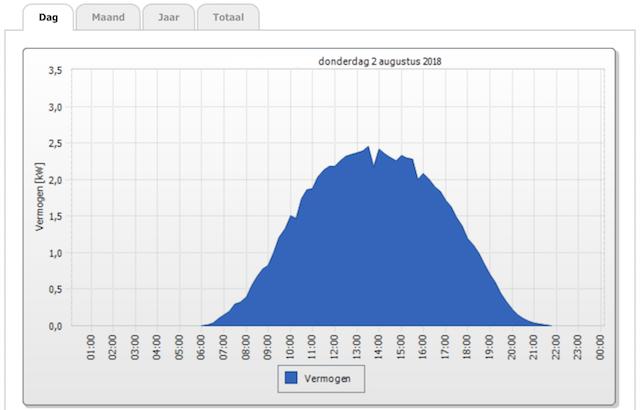Click the 18:00 x-axis time label
Image resolution: width=640 pixels, height=410 pixels.
[x=467, y=346]
